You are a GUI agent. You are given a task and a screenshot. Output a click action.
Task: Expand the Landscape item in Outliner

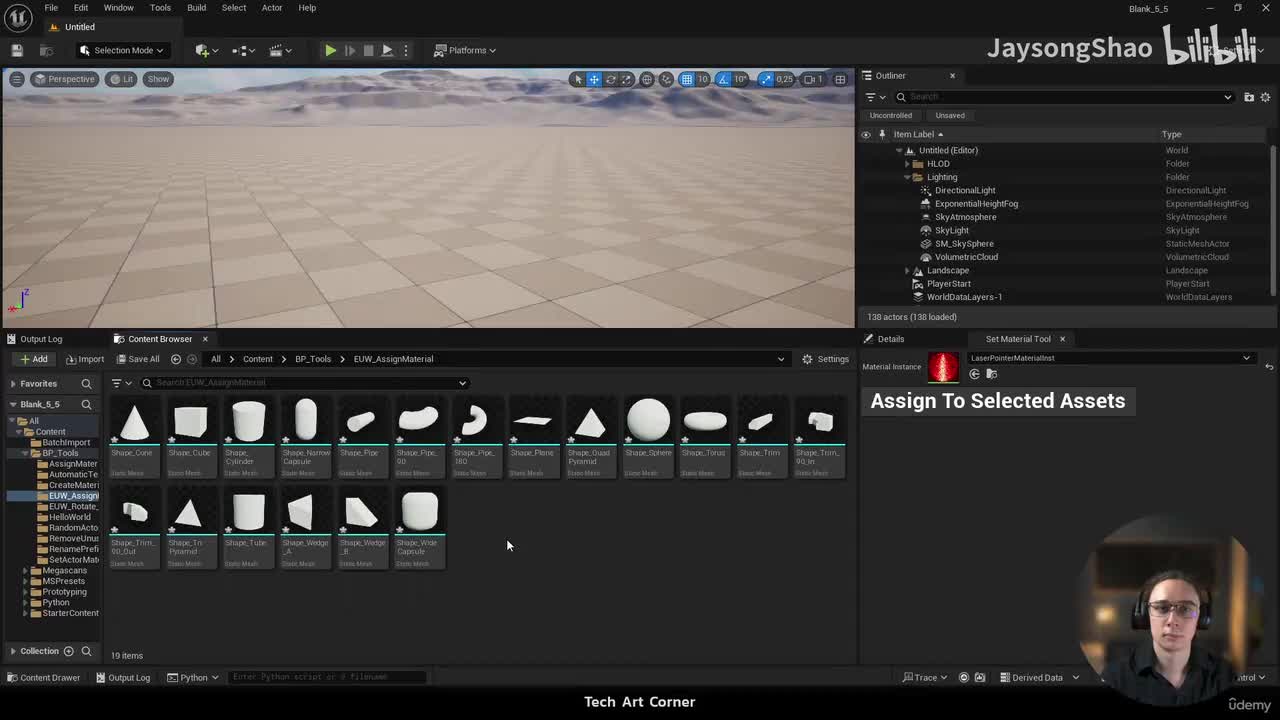[907, 271]
